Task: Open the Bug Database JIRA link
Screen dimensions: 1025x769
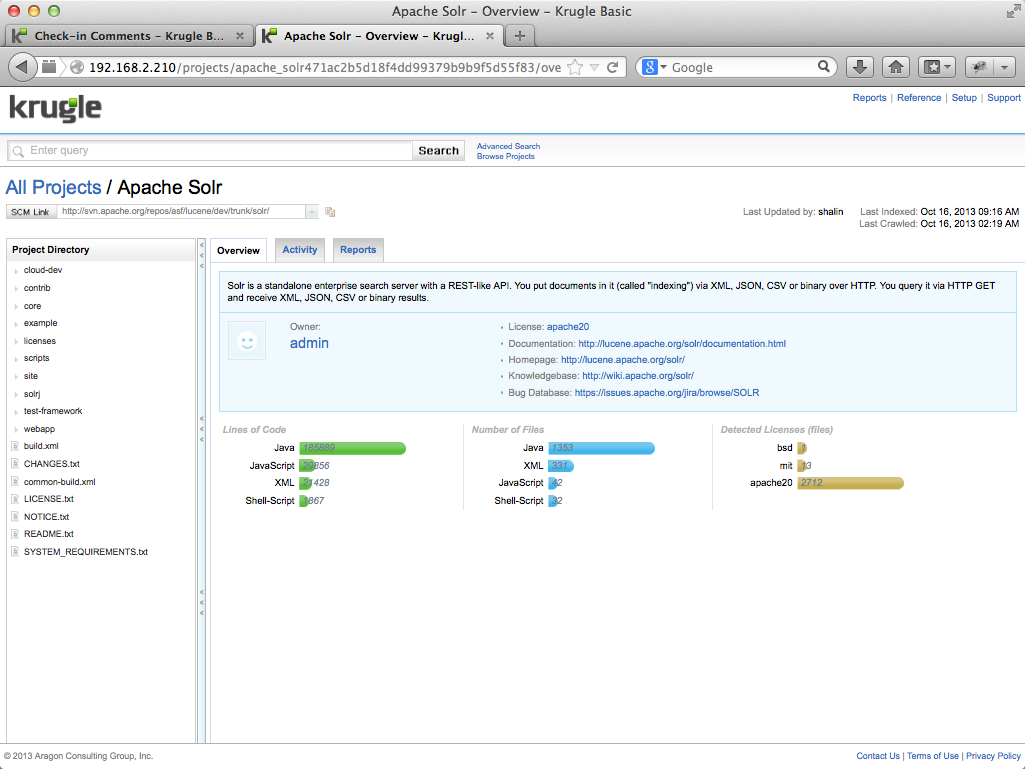Action: tap(667, 393)
